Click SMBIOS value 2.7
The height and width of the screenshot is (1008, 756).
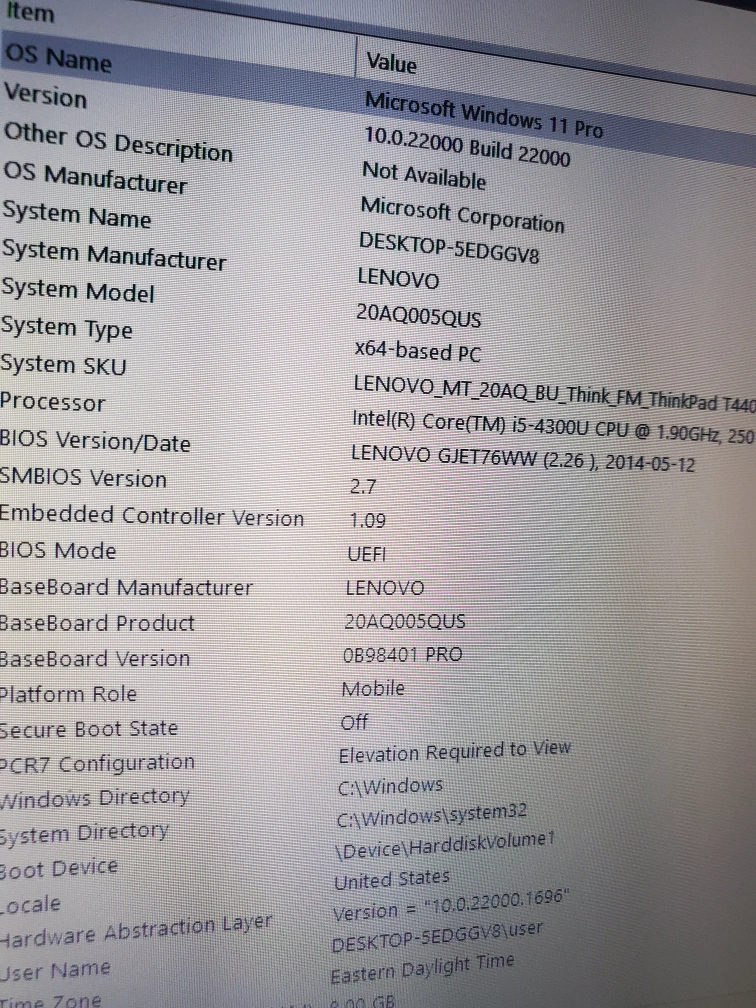363,487
